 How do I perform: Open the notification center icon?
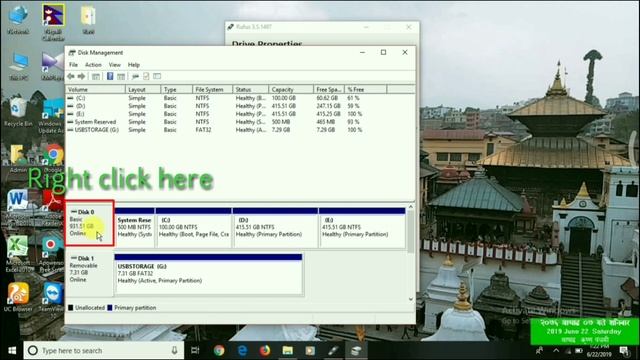pos(624,351)
